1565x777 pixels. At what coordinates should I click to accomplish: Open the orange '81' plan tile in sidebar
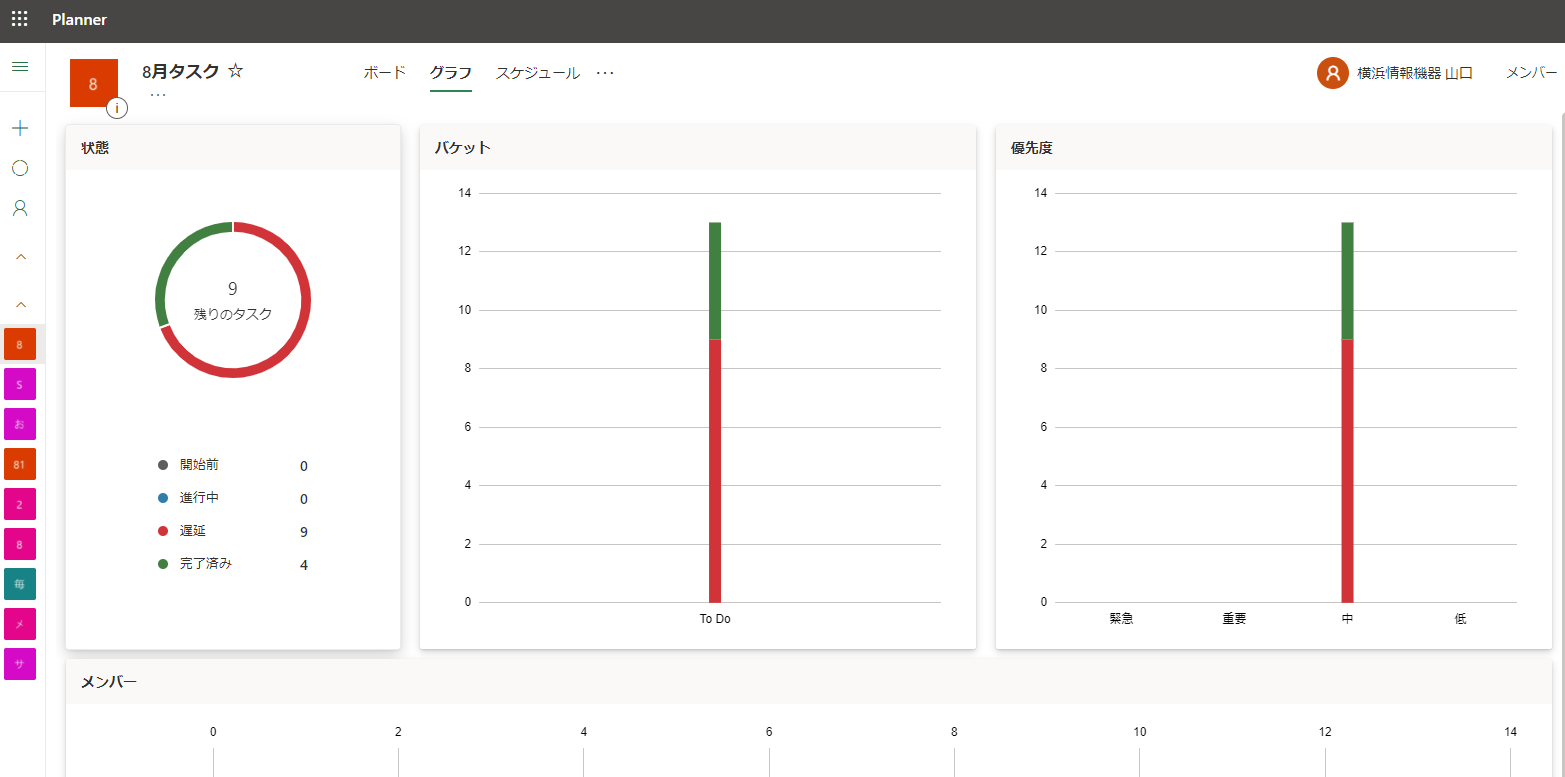[20, 464]
